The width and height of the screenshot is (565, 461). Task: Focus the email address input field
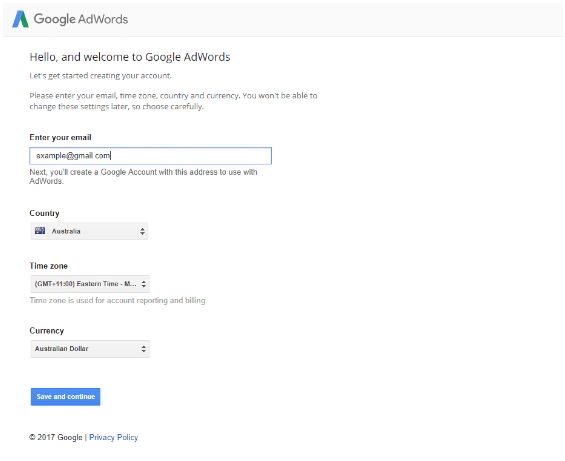click(x=151, y=156)
